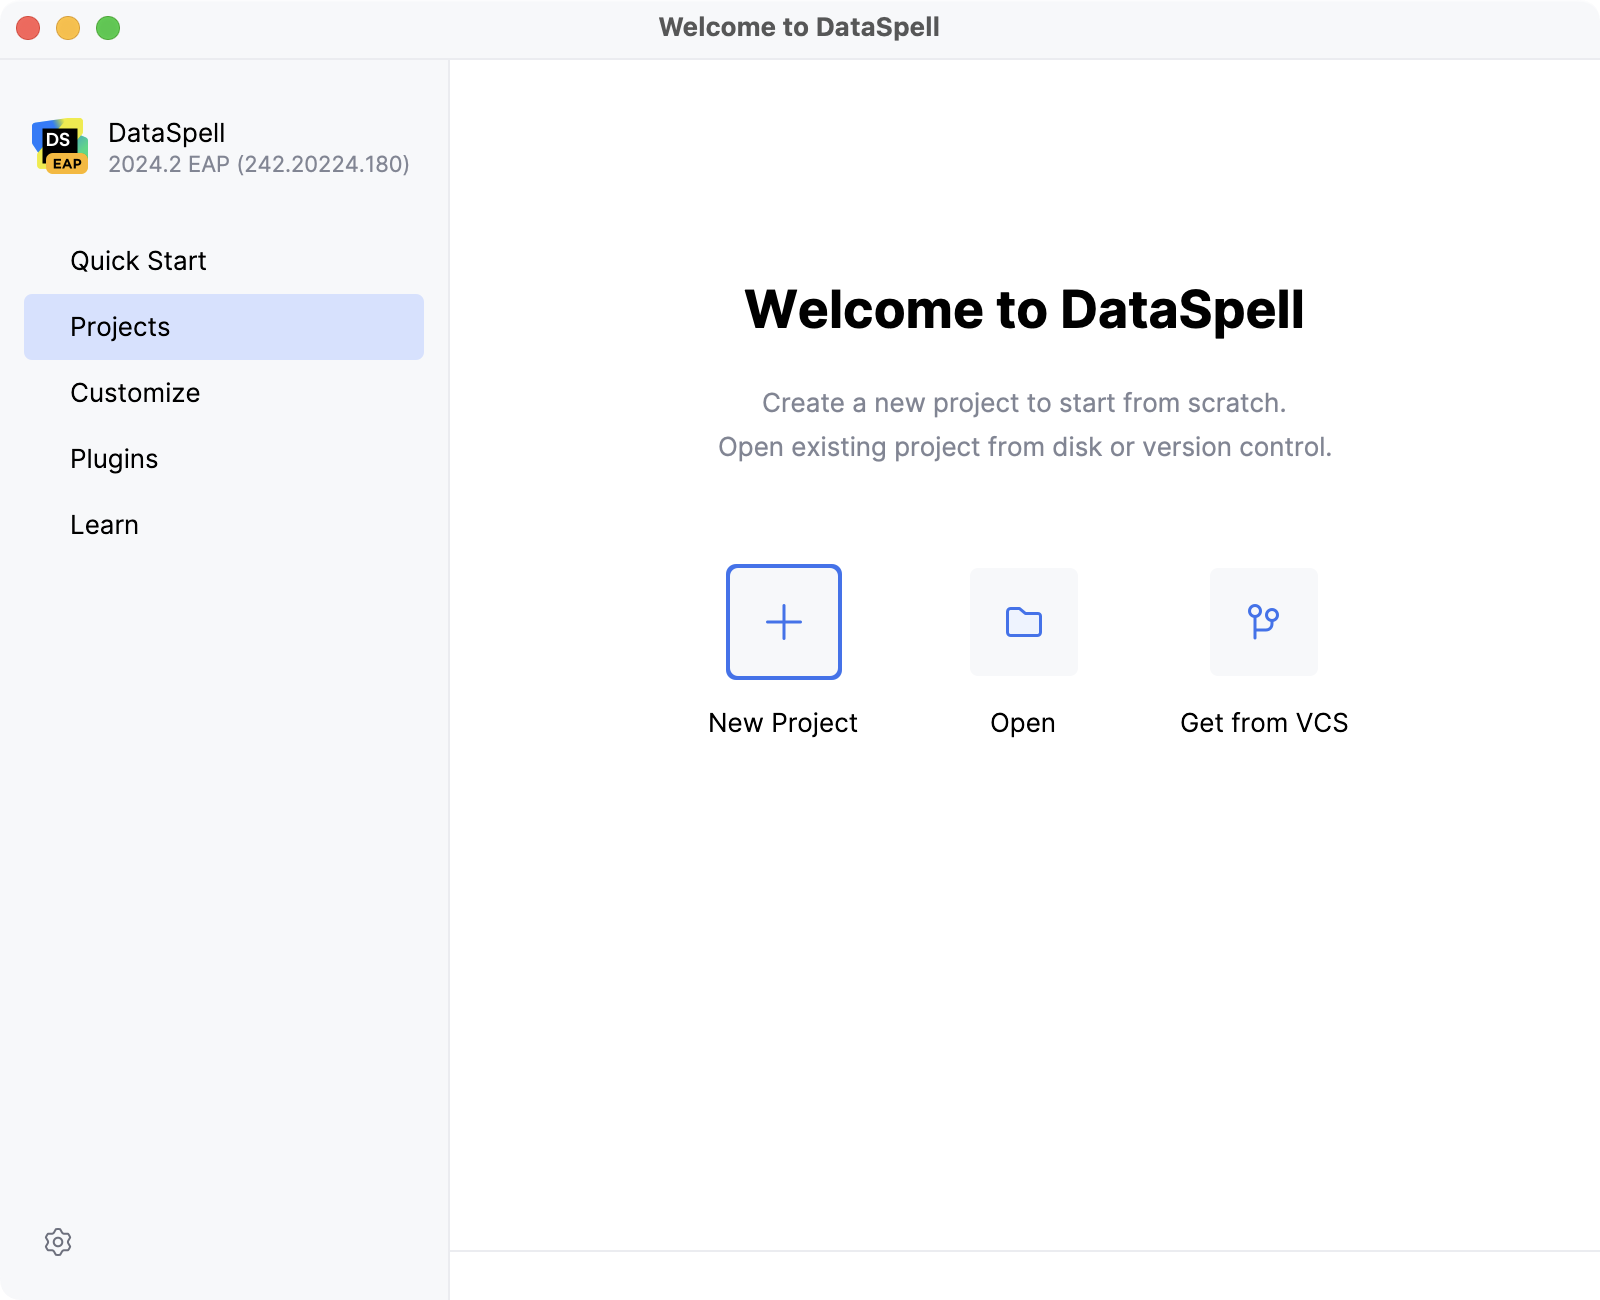This screenshot has height=1300, width=1600.
Task: Click the Welcome to DataSpell heading
Action: [x=1025, y=311]
